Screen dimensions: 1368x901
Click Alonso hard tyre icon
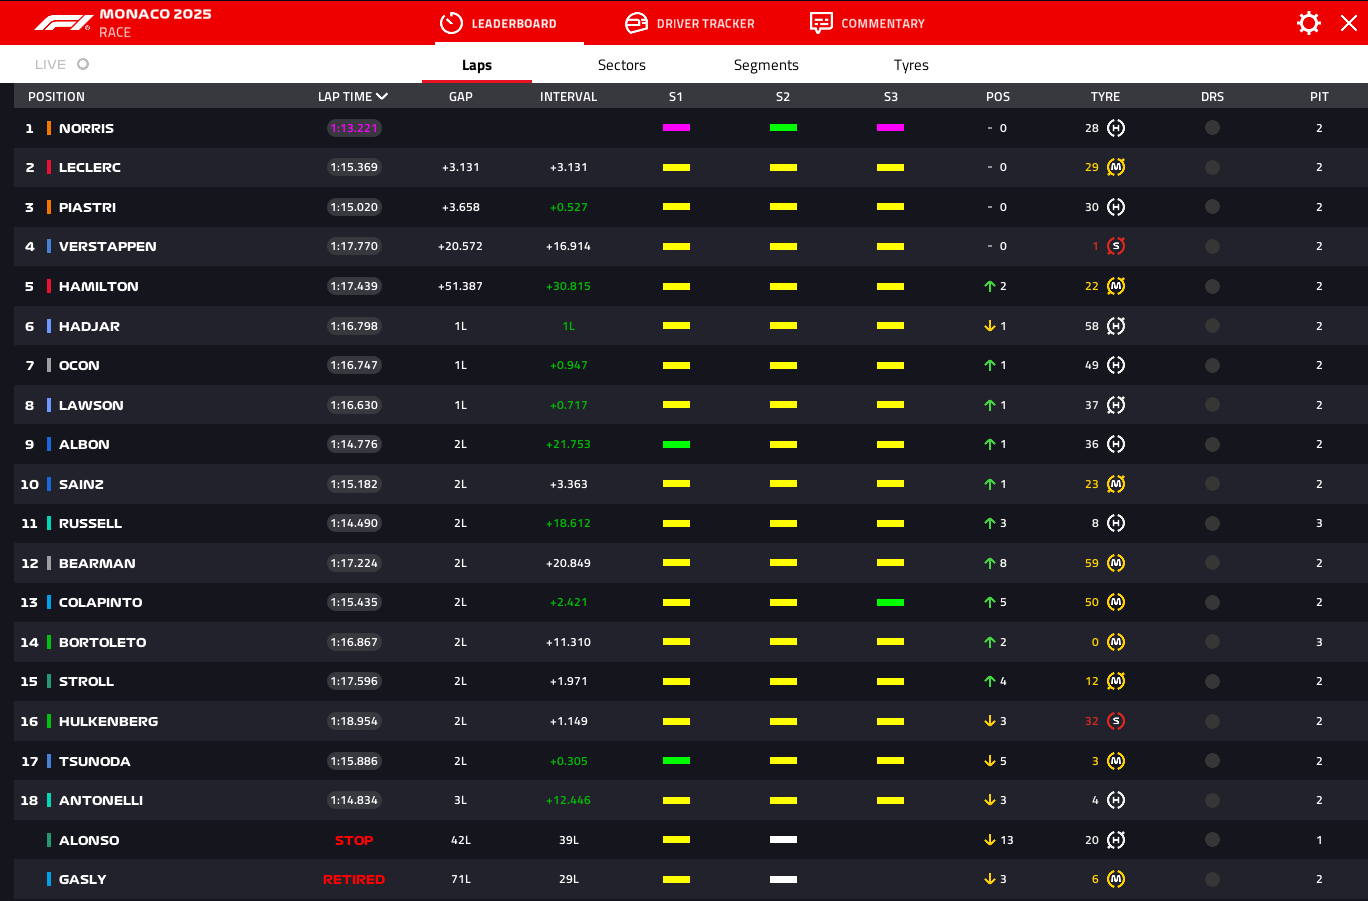[1116, 840]
